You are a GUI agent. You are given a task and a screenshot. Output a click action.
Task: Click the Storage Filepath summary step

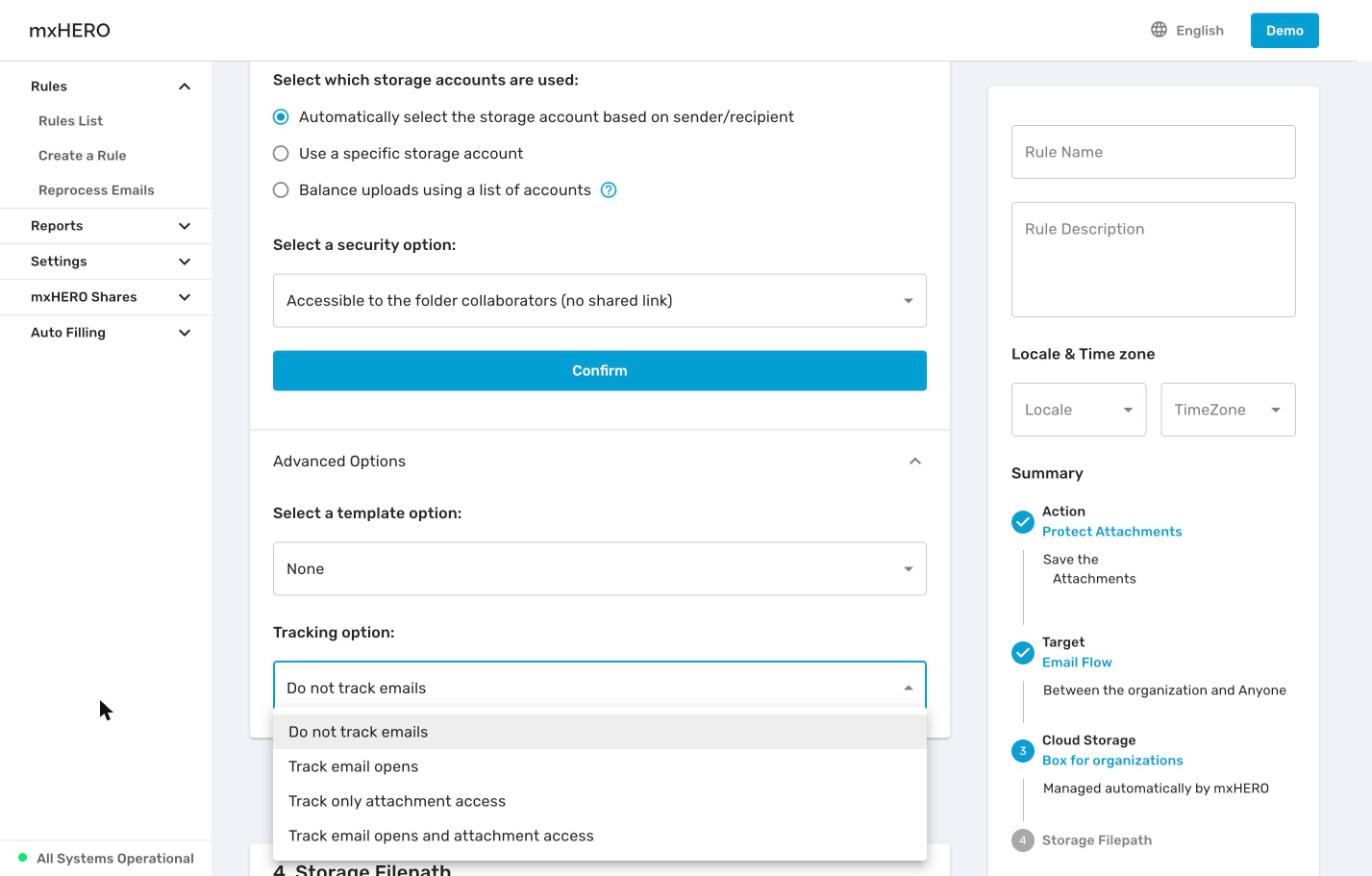click(1097, 840)
